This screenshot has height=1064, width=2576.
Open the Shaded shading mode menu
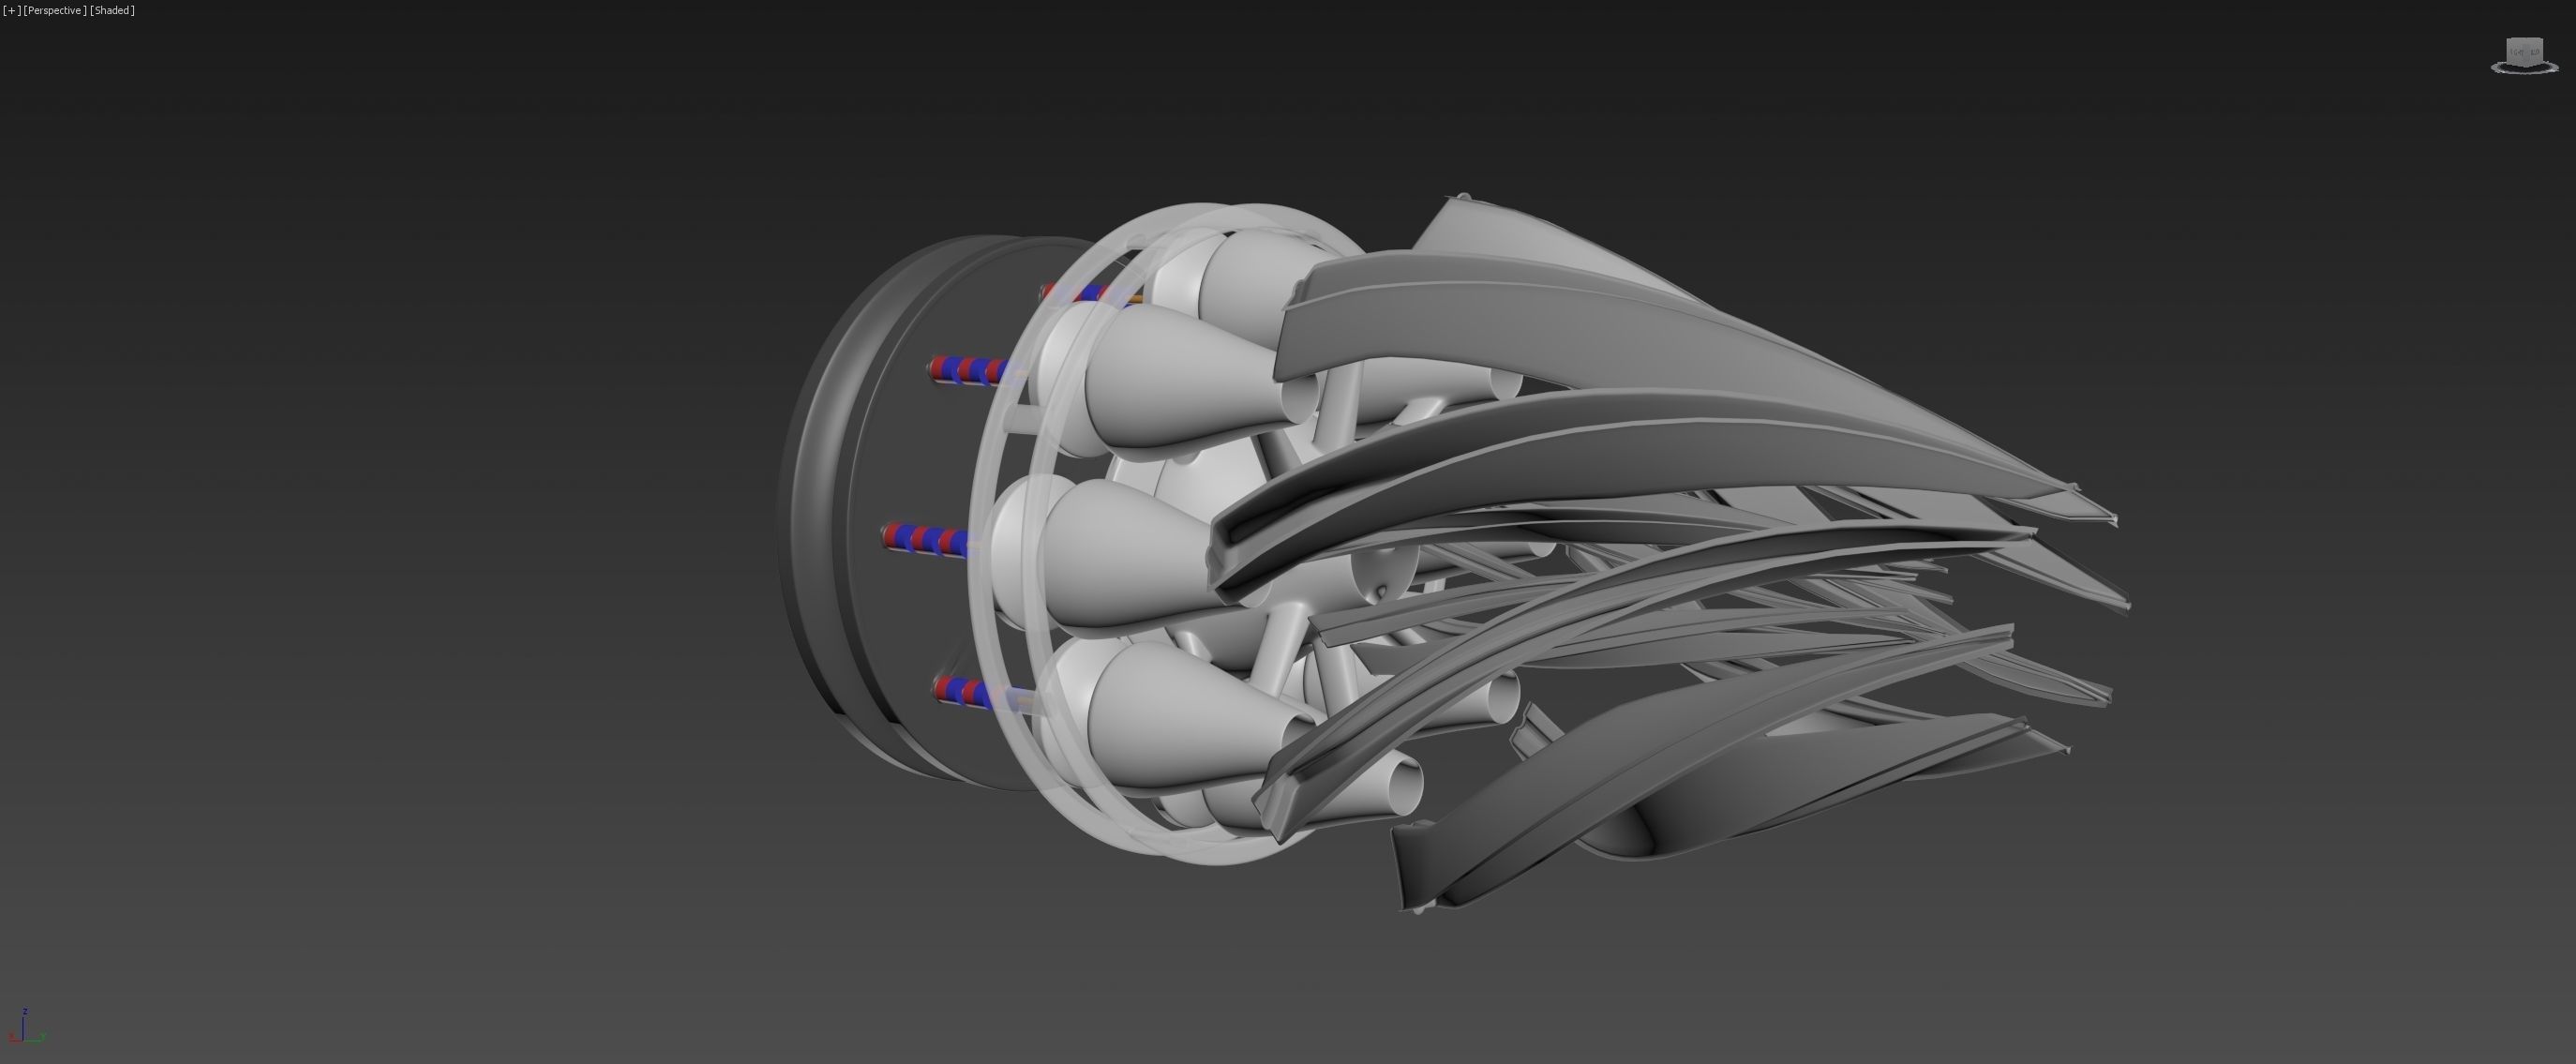coord(112,10)
